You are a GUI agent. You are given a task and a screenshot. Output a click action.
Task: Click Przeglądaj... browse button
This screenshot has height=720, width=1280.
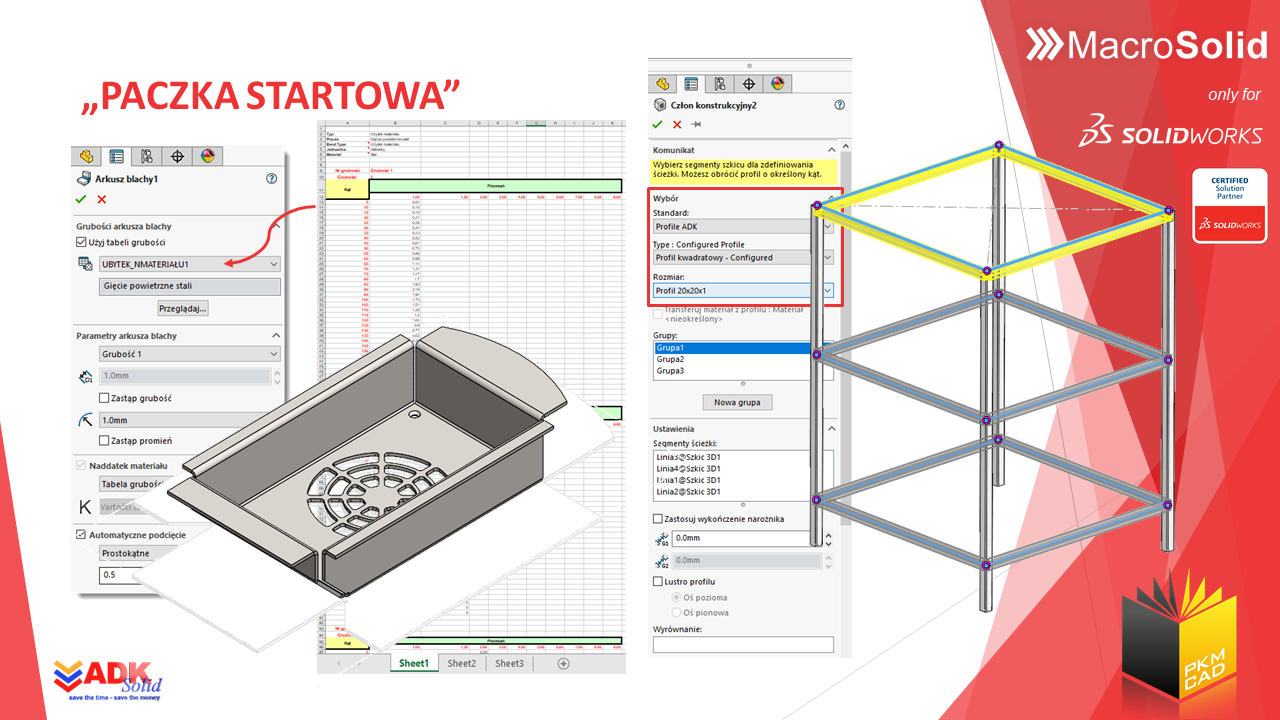click(x=182, y=309)
